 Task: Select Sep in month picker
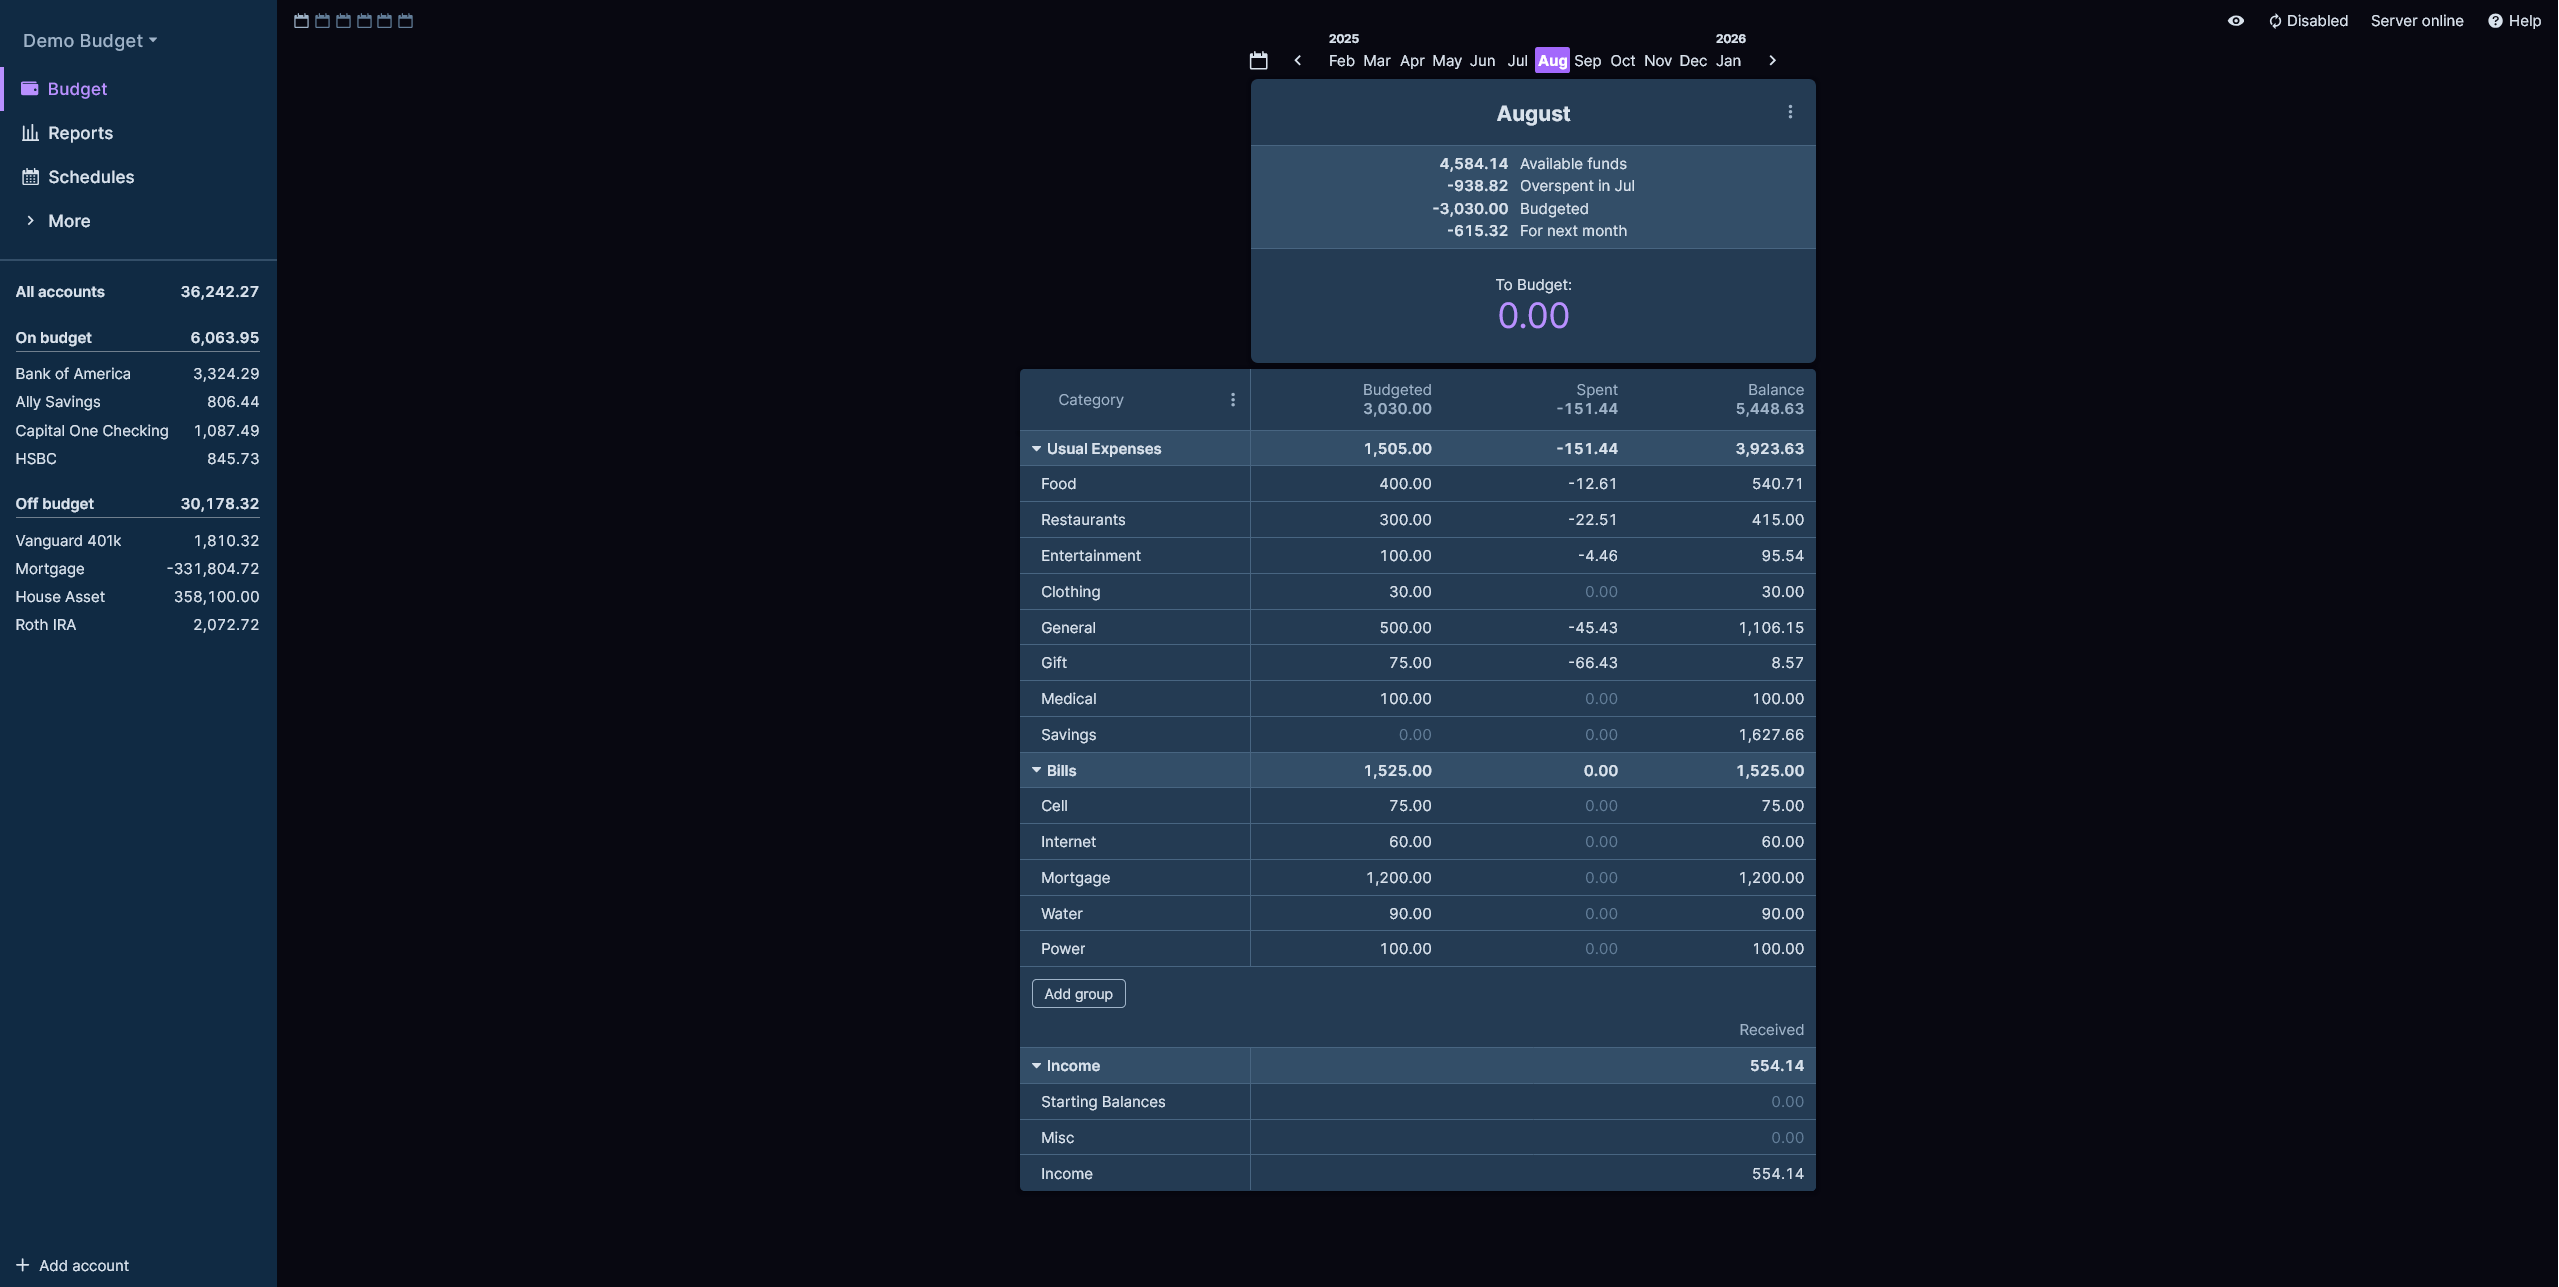tap(1587, 61)
